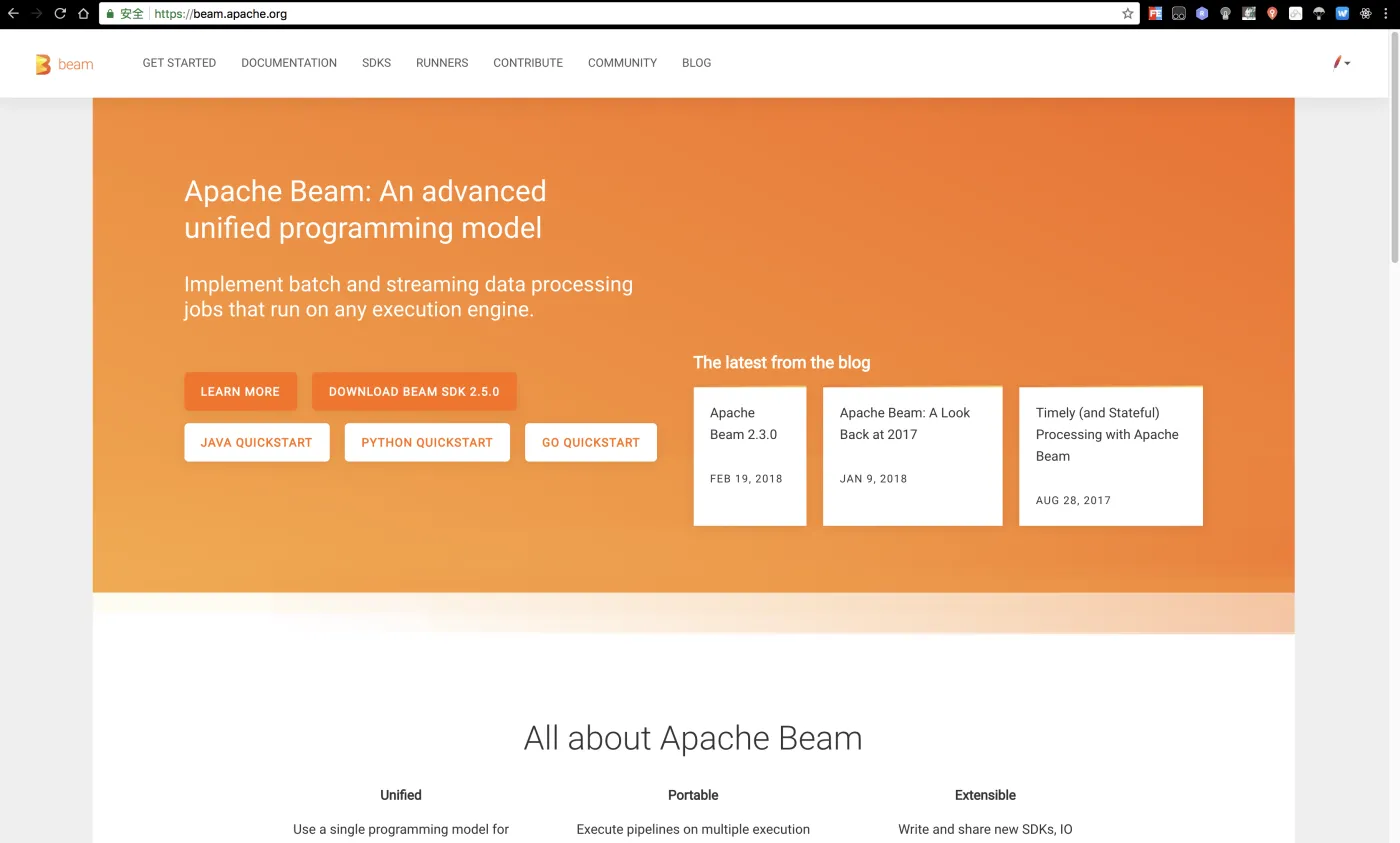Viewport: 1400px width, 843px height.
Task: Open the GET STARTED menu
Action: [179, 63]
